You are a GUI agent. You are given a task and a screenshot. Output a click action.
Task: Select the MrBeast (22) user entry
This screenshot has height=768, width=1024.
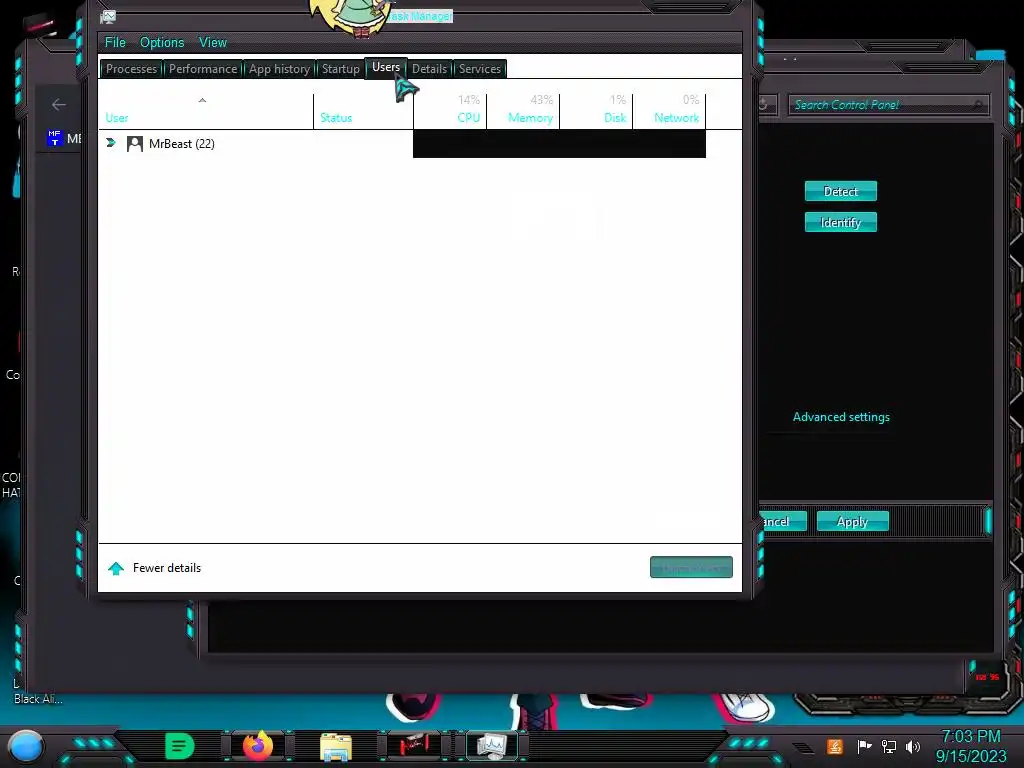click(x=182, y=144)
